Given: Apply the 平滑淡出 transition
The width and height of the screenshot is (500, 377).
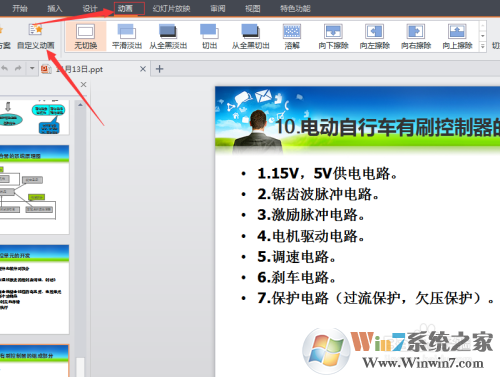Looking at the screenshot, I should click(x=127, y=36).
